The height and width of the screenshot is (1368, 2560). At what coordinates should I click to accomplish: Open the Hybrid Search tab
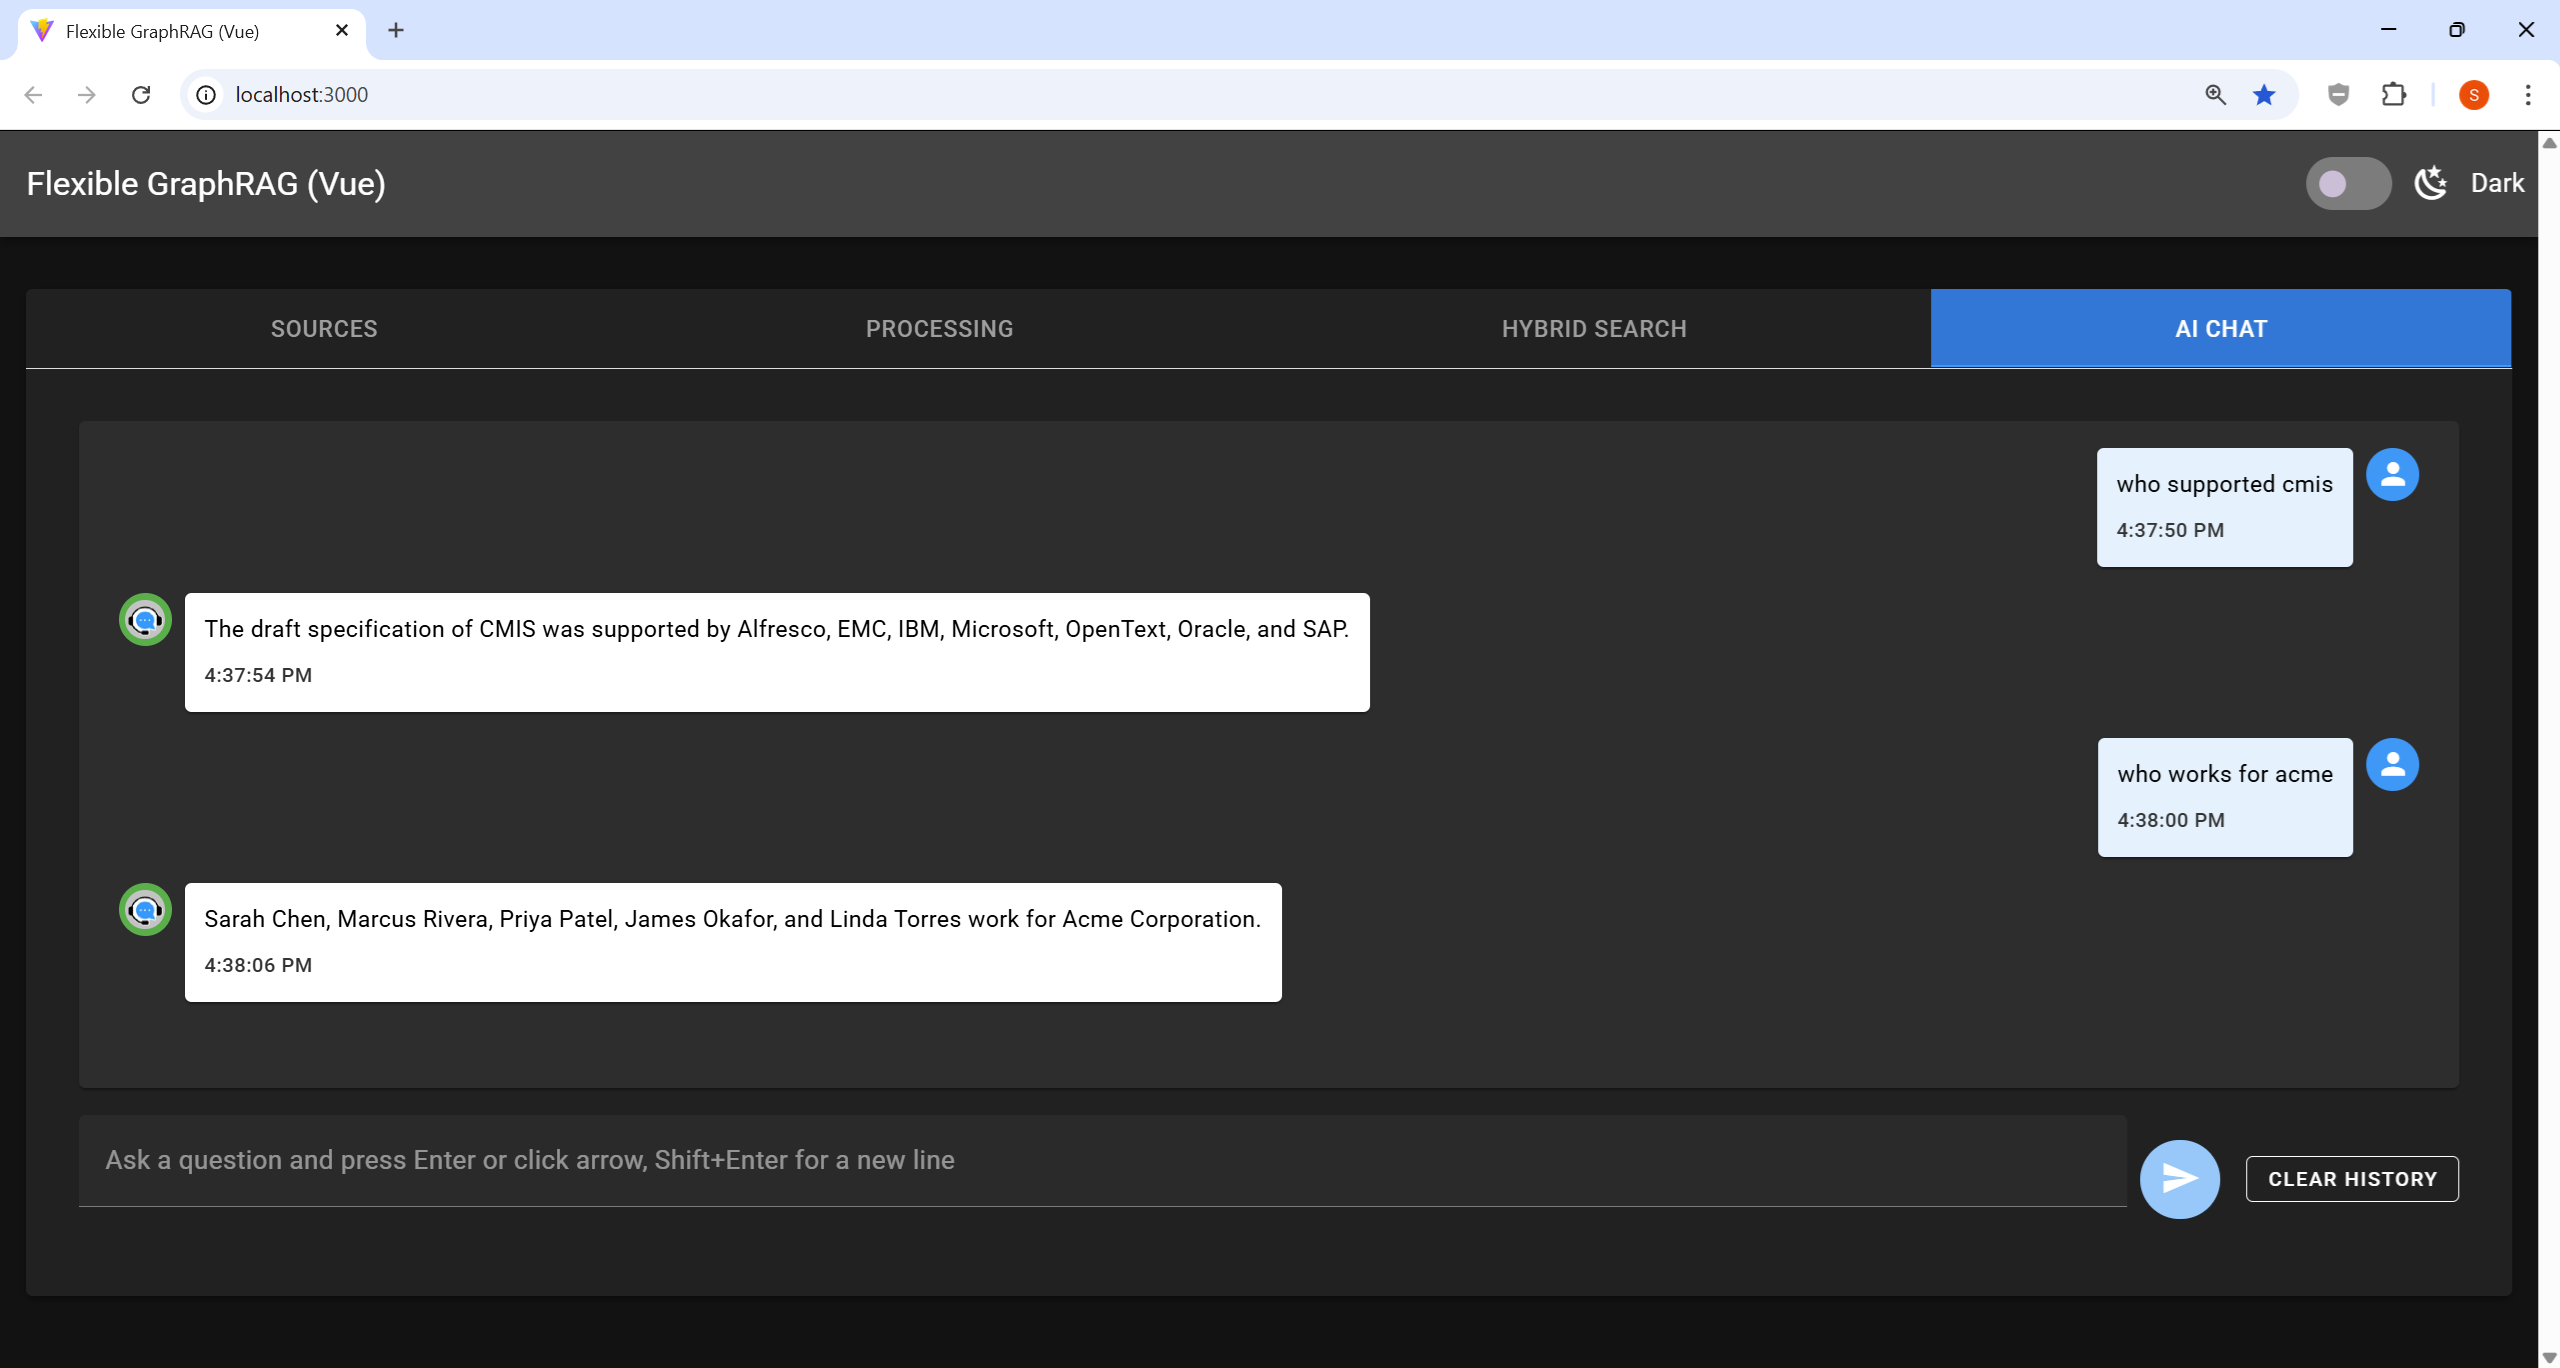click(1594, 329)
